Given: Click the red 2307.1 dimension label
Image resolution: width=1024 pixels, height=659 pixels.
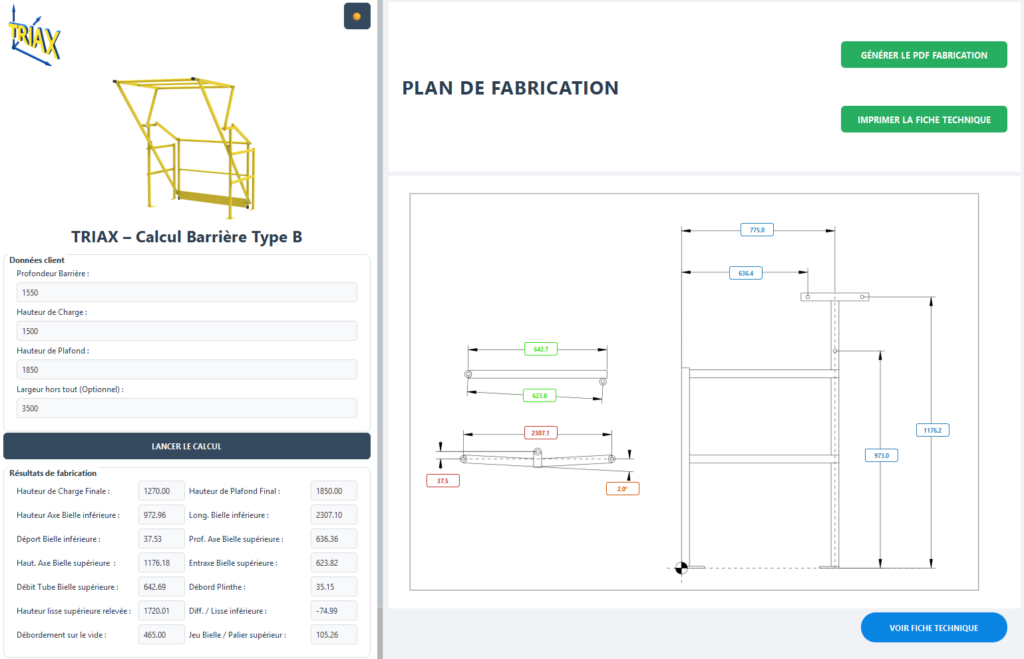Looking at the screenshot, I should (541, 433).
